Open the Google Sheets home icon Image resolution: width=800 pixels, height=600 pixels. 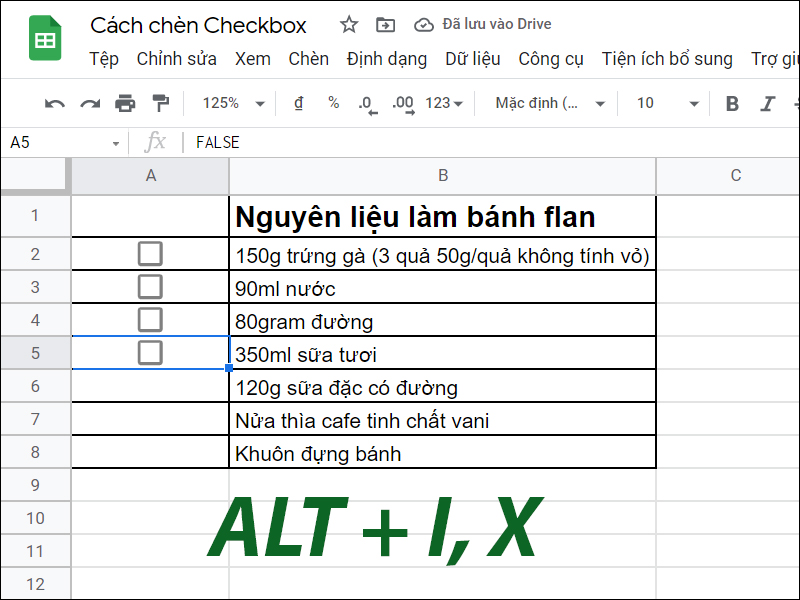[45, 38]
